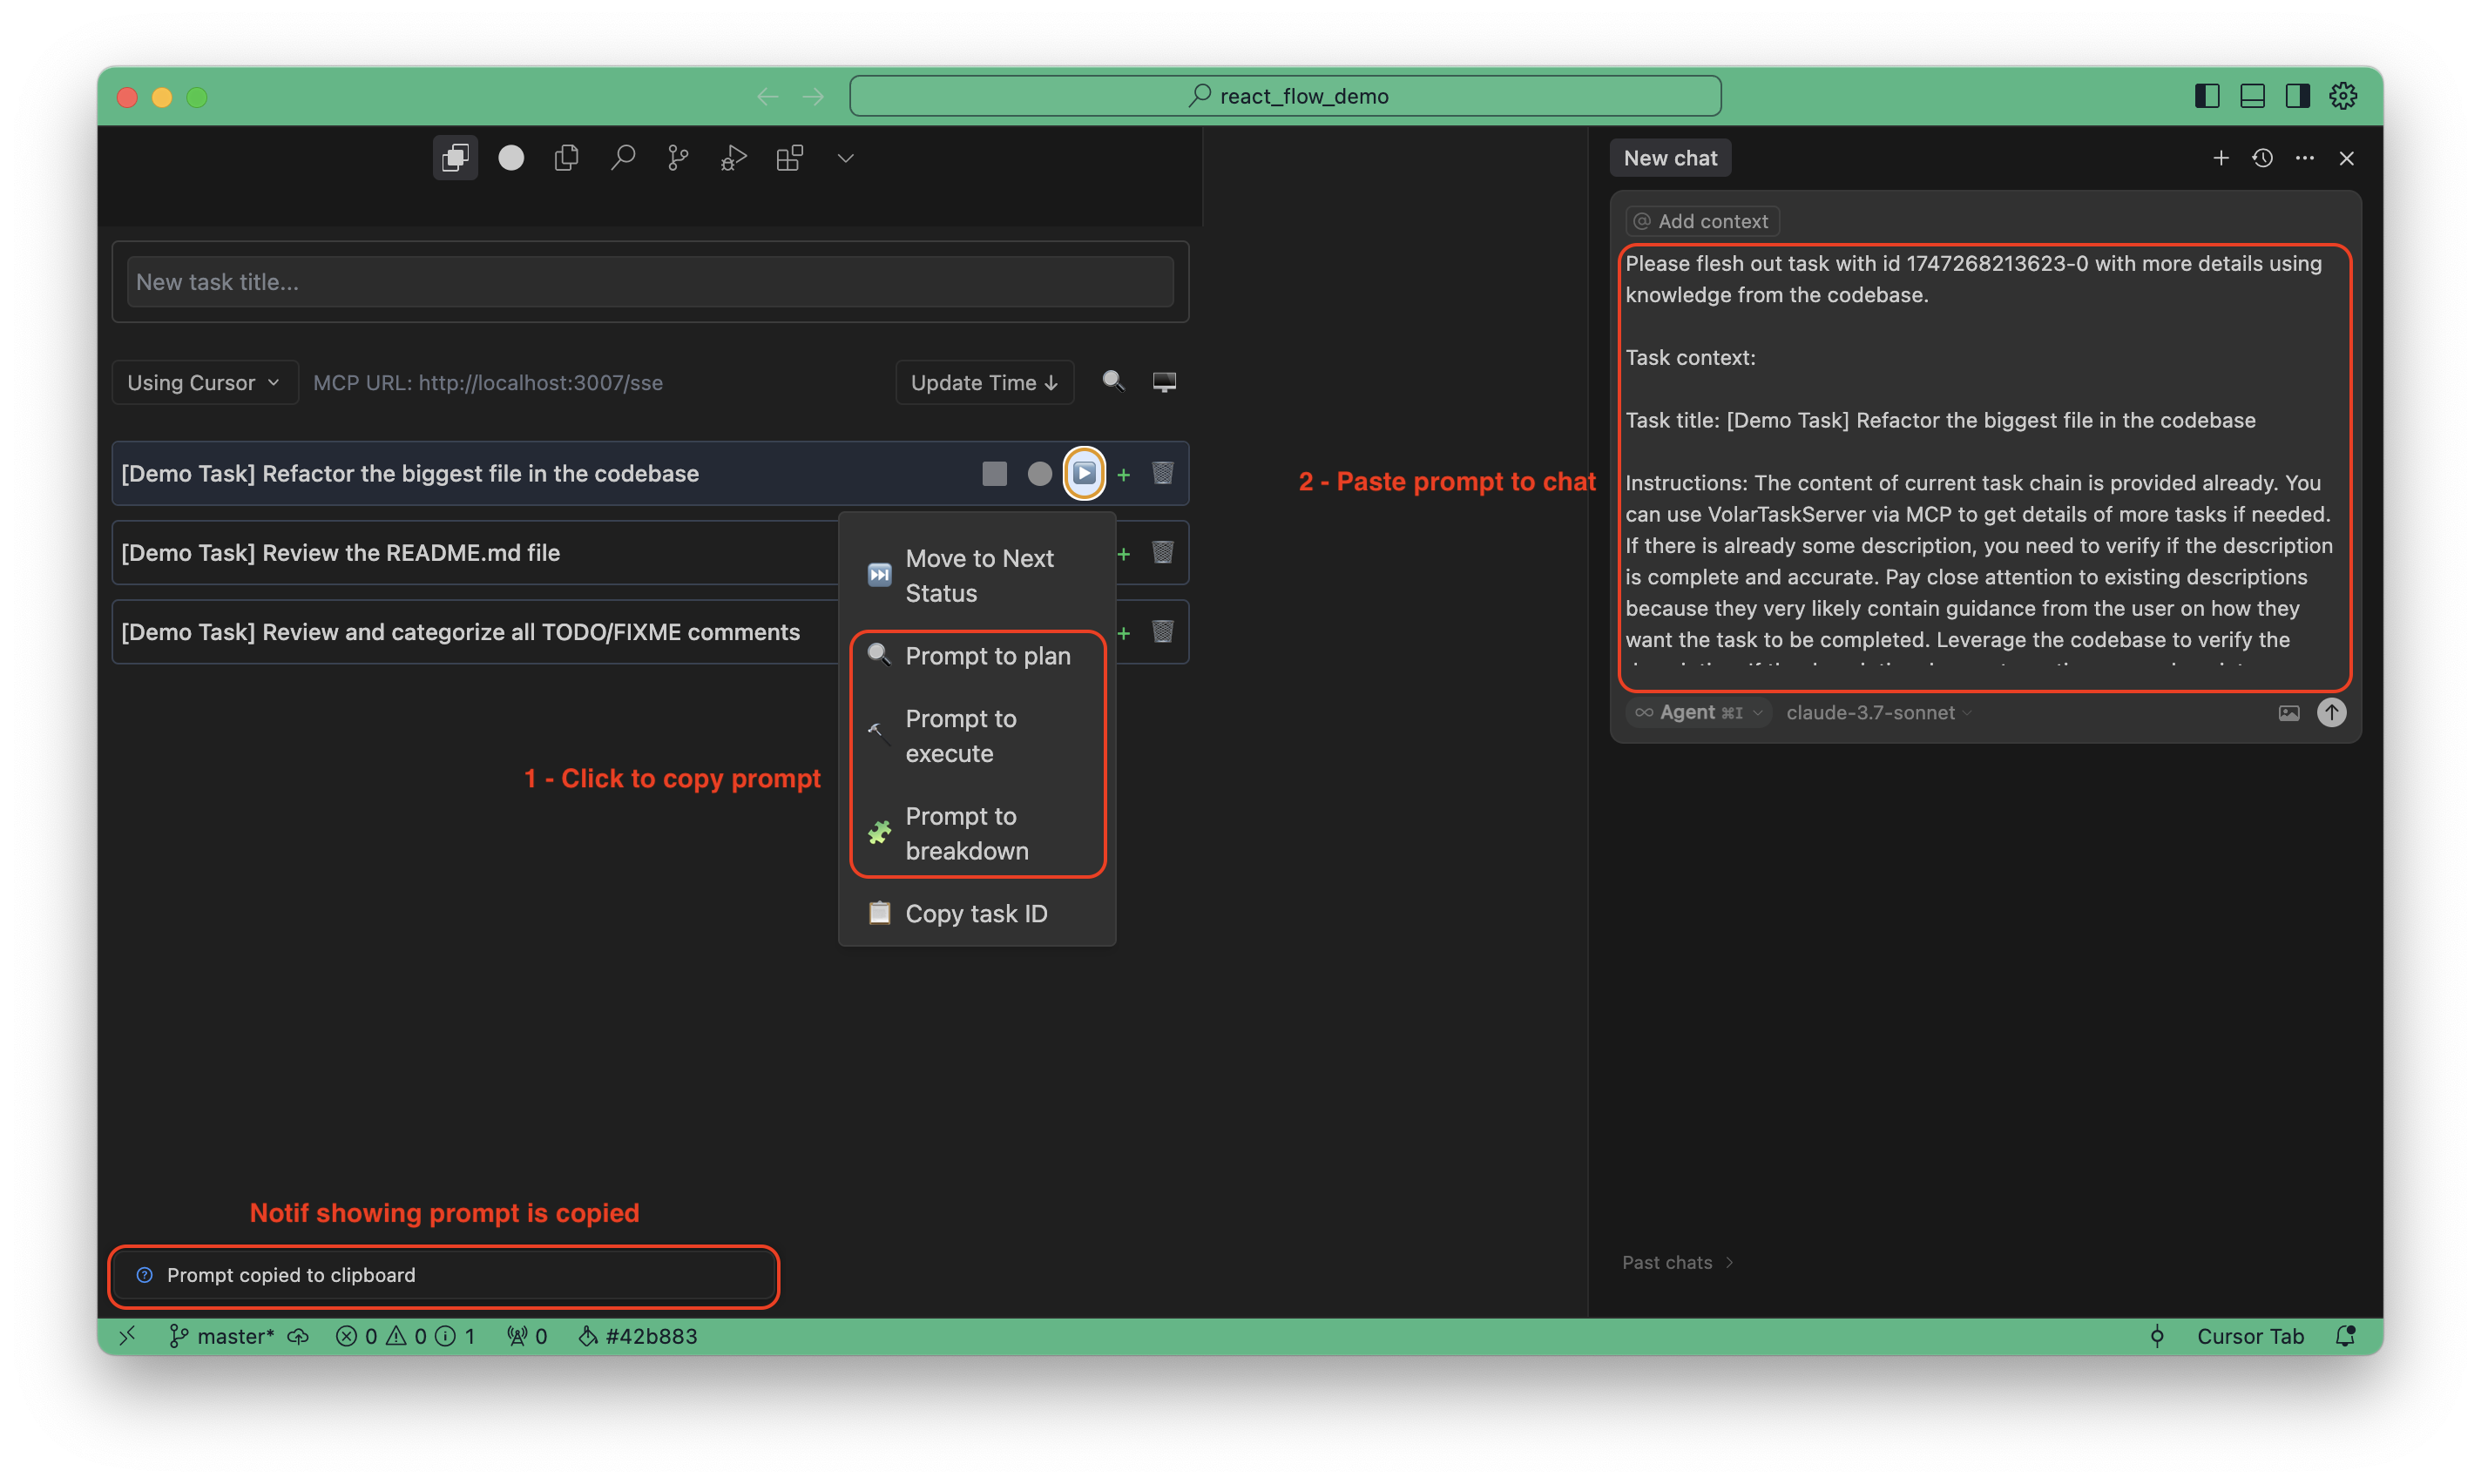
Task: Open the claude-3.7-sonnet model selector
Action: pyautogui.click(x=1878, y=713)
